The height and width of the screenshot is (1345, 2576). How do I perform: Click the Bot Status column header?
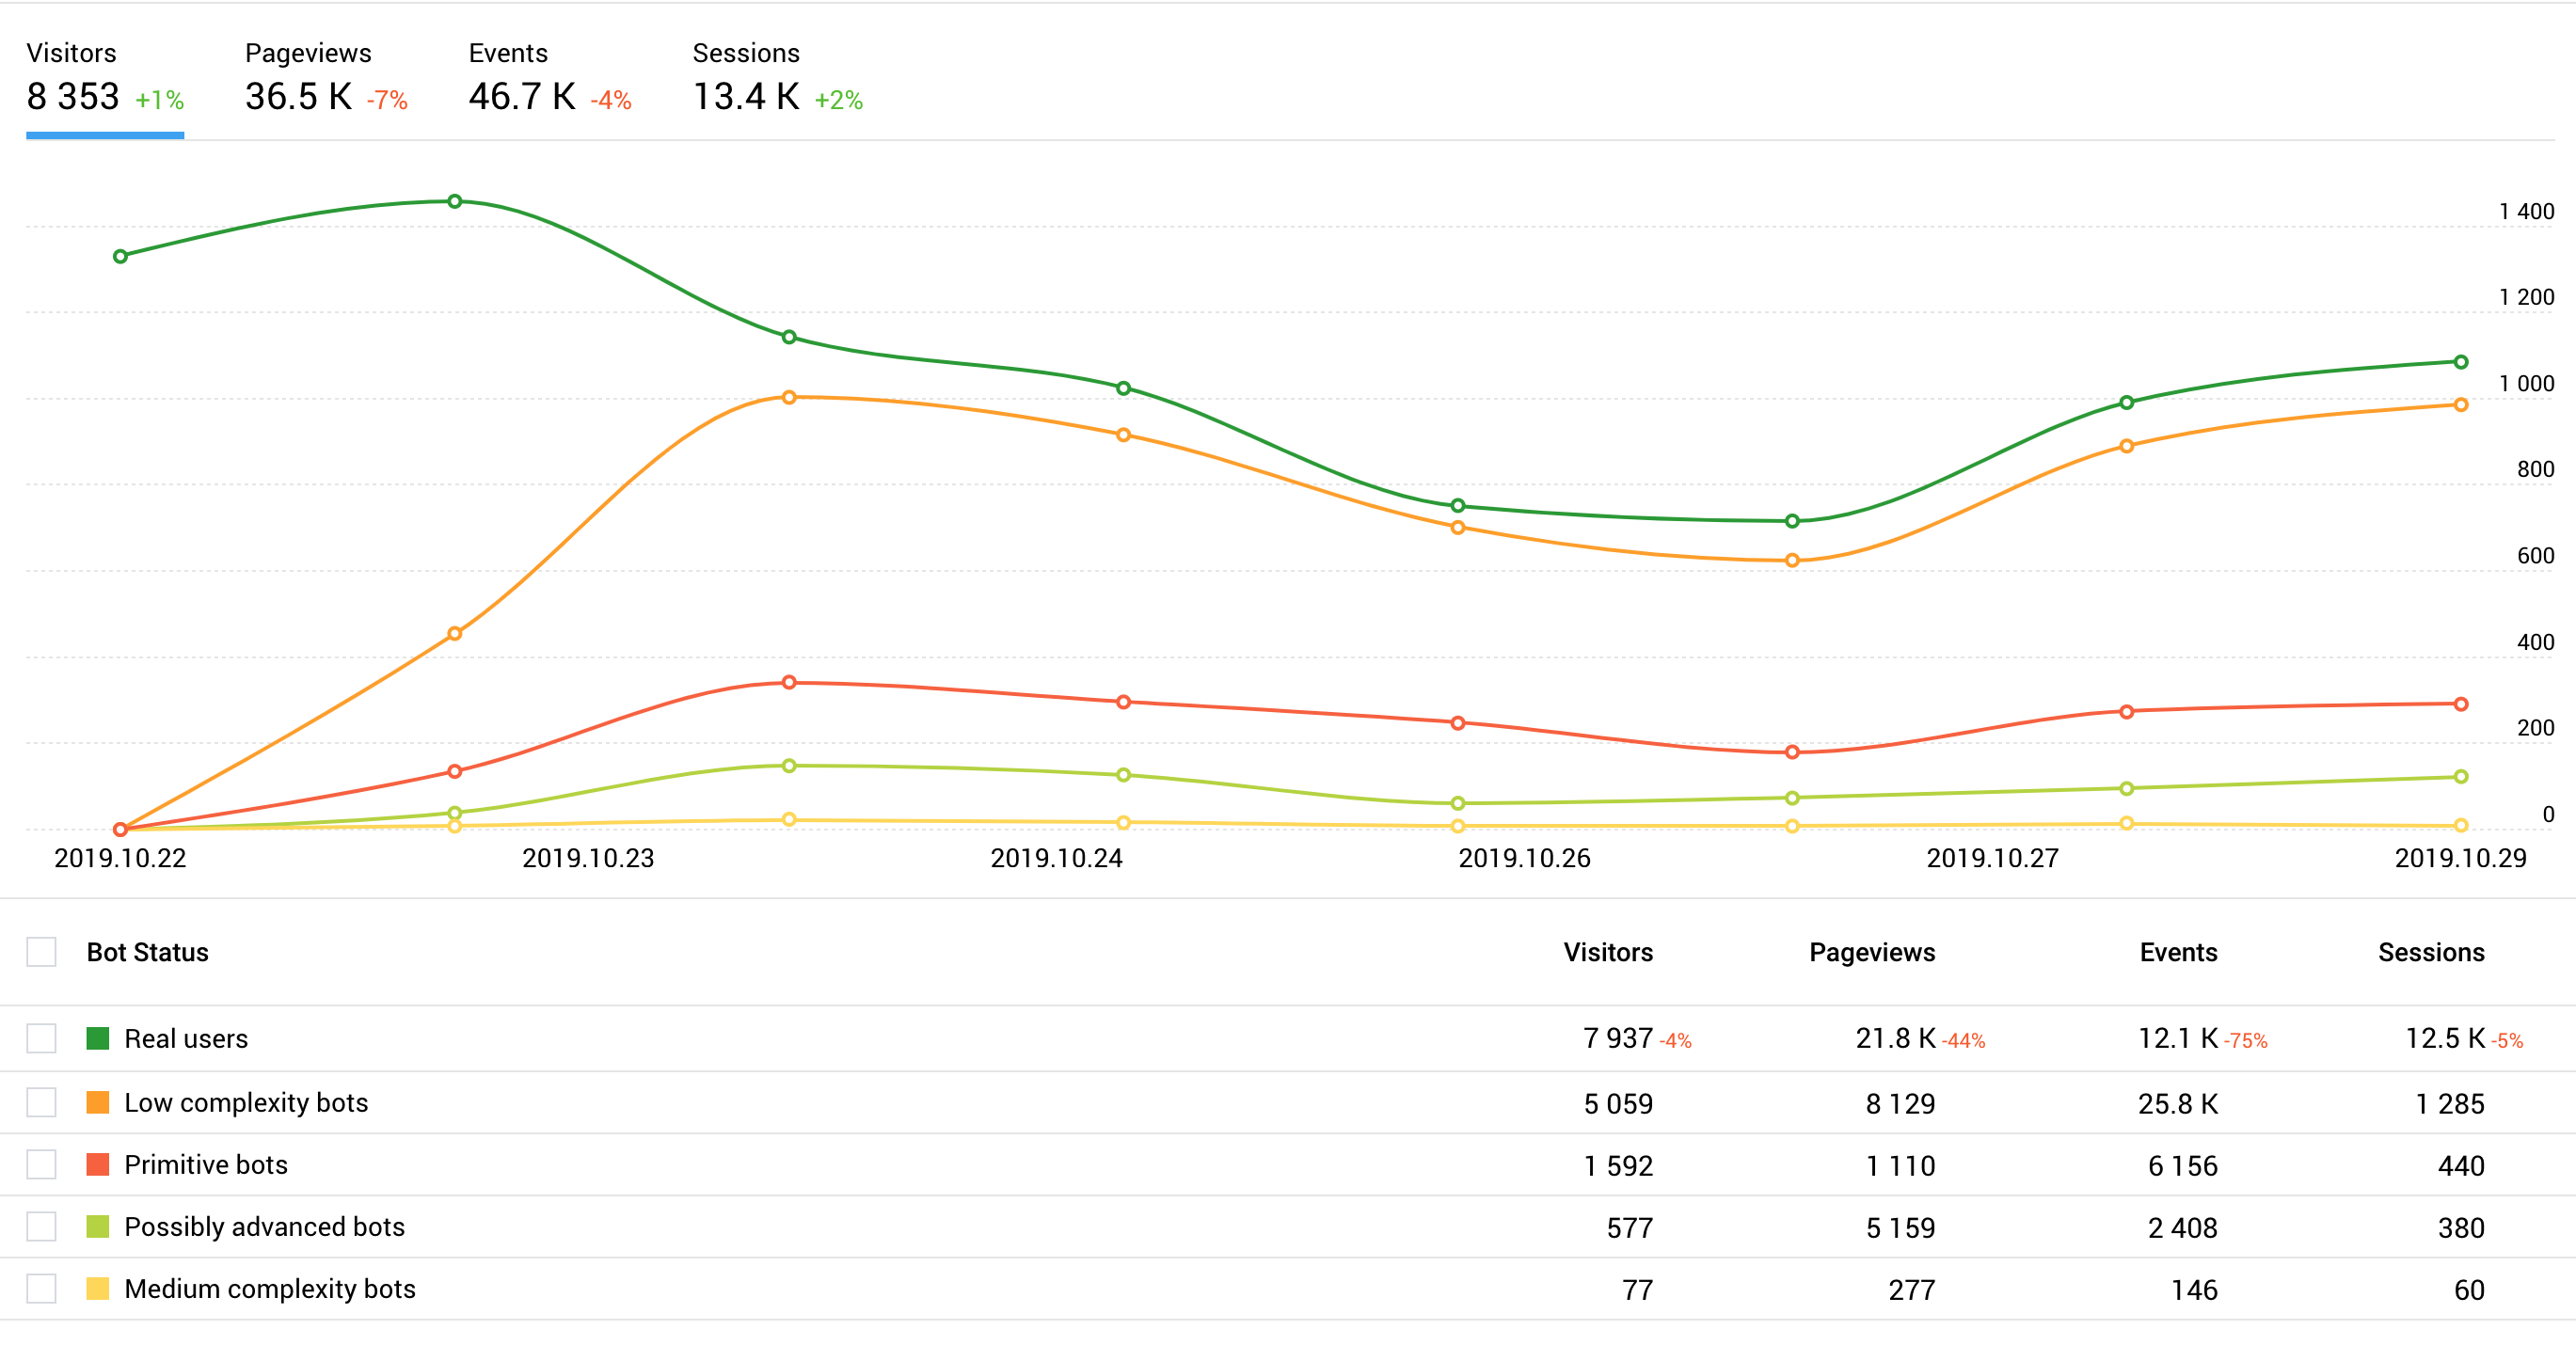tap(146, 952)
